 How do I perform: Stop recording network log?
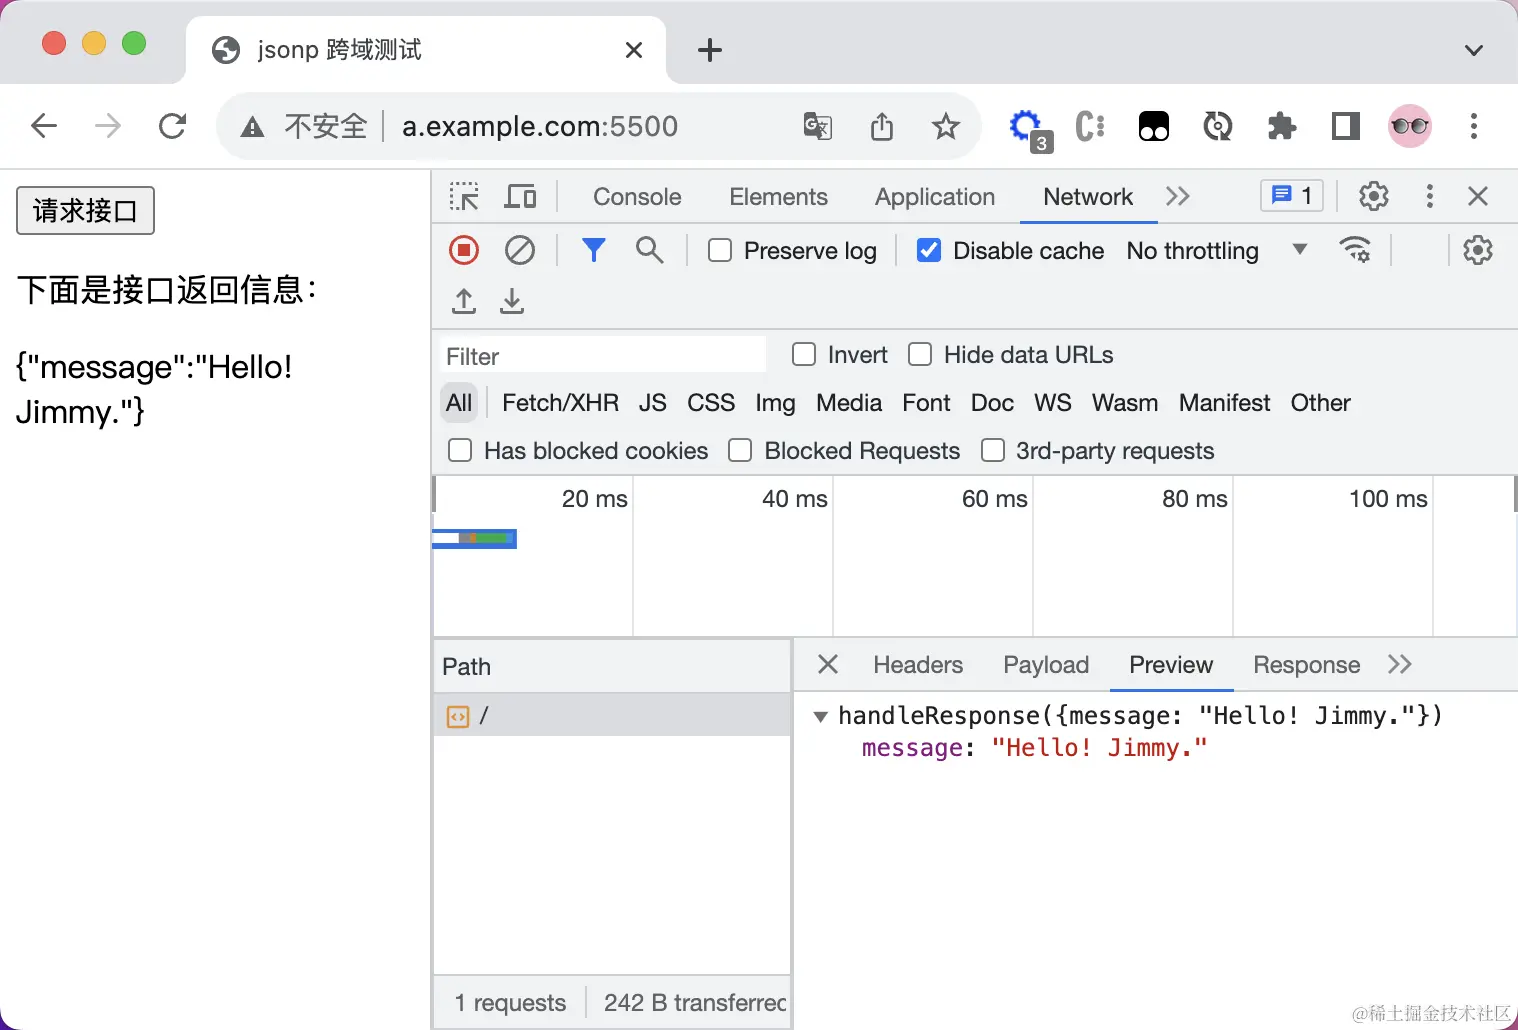tap(464, 250)
